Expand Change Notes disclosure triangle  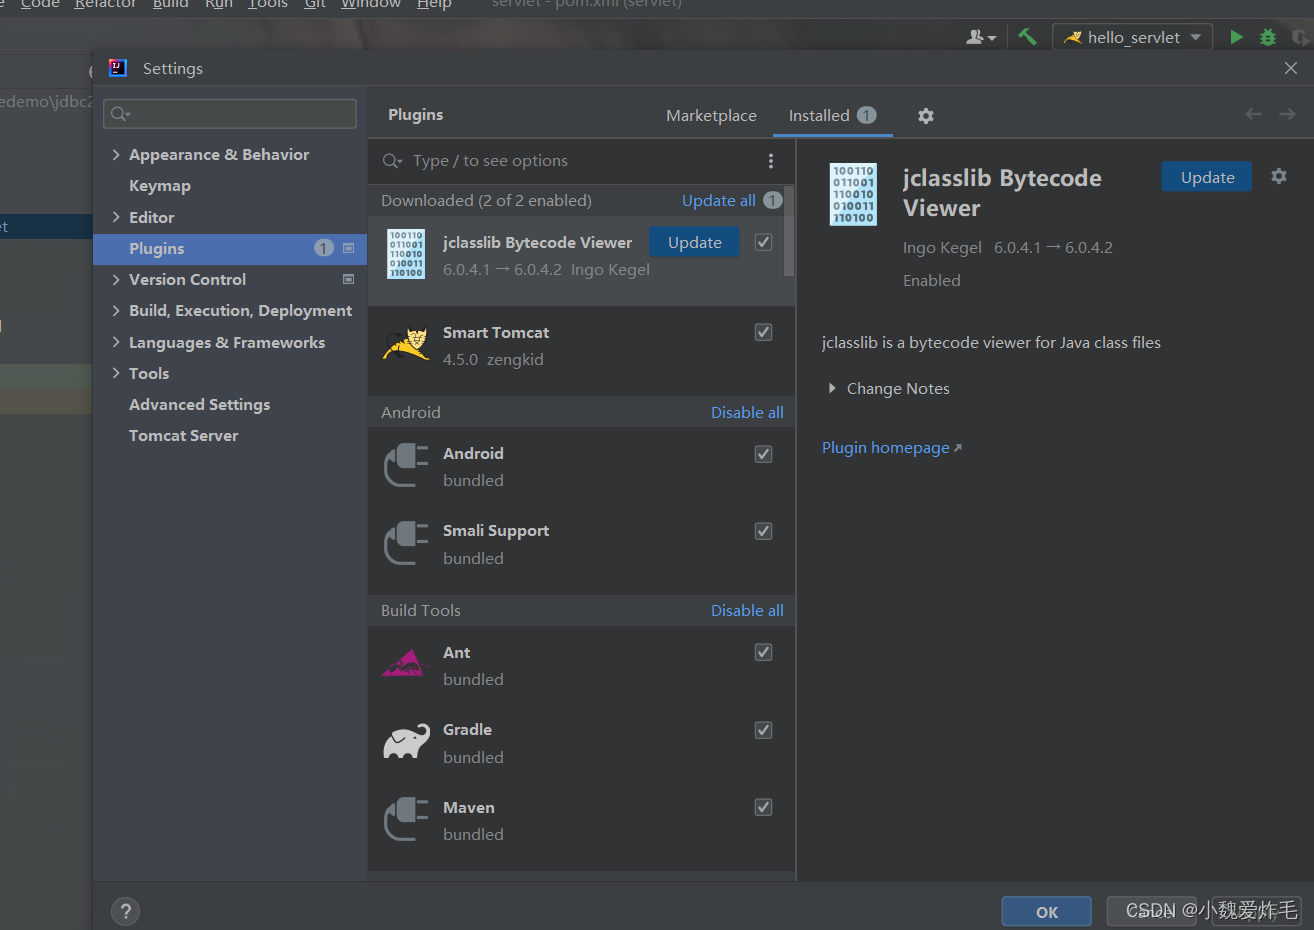(x=832, y=388)
